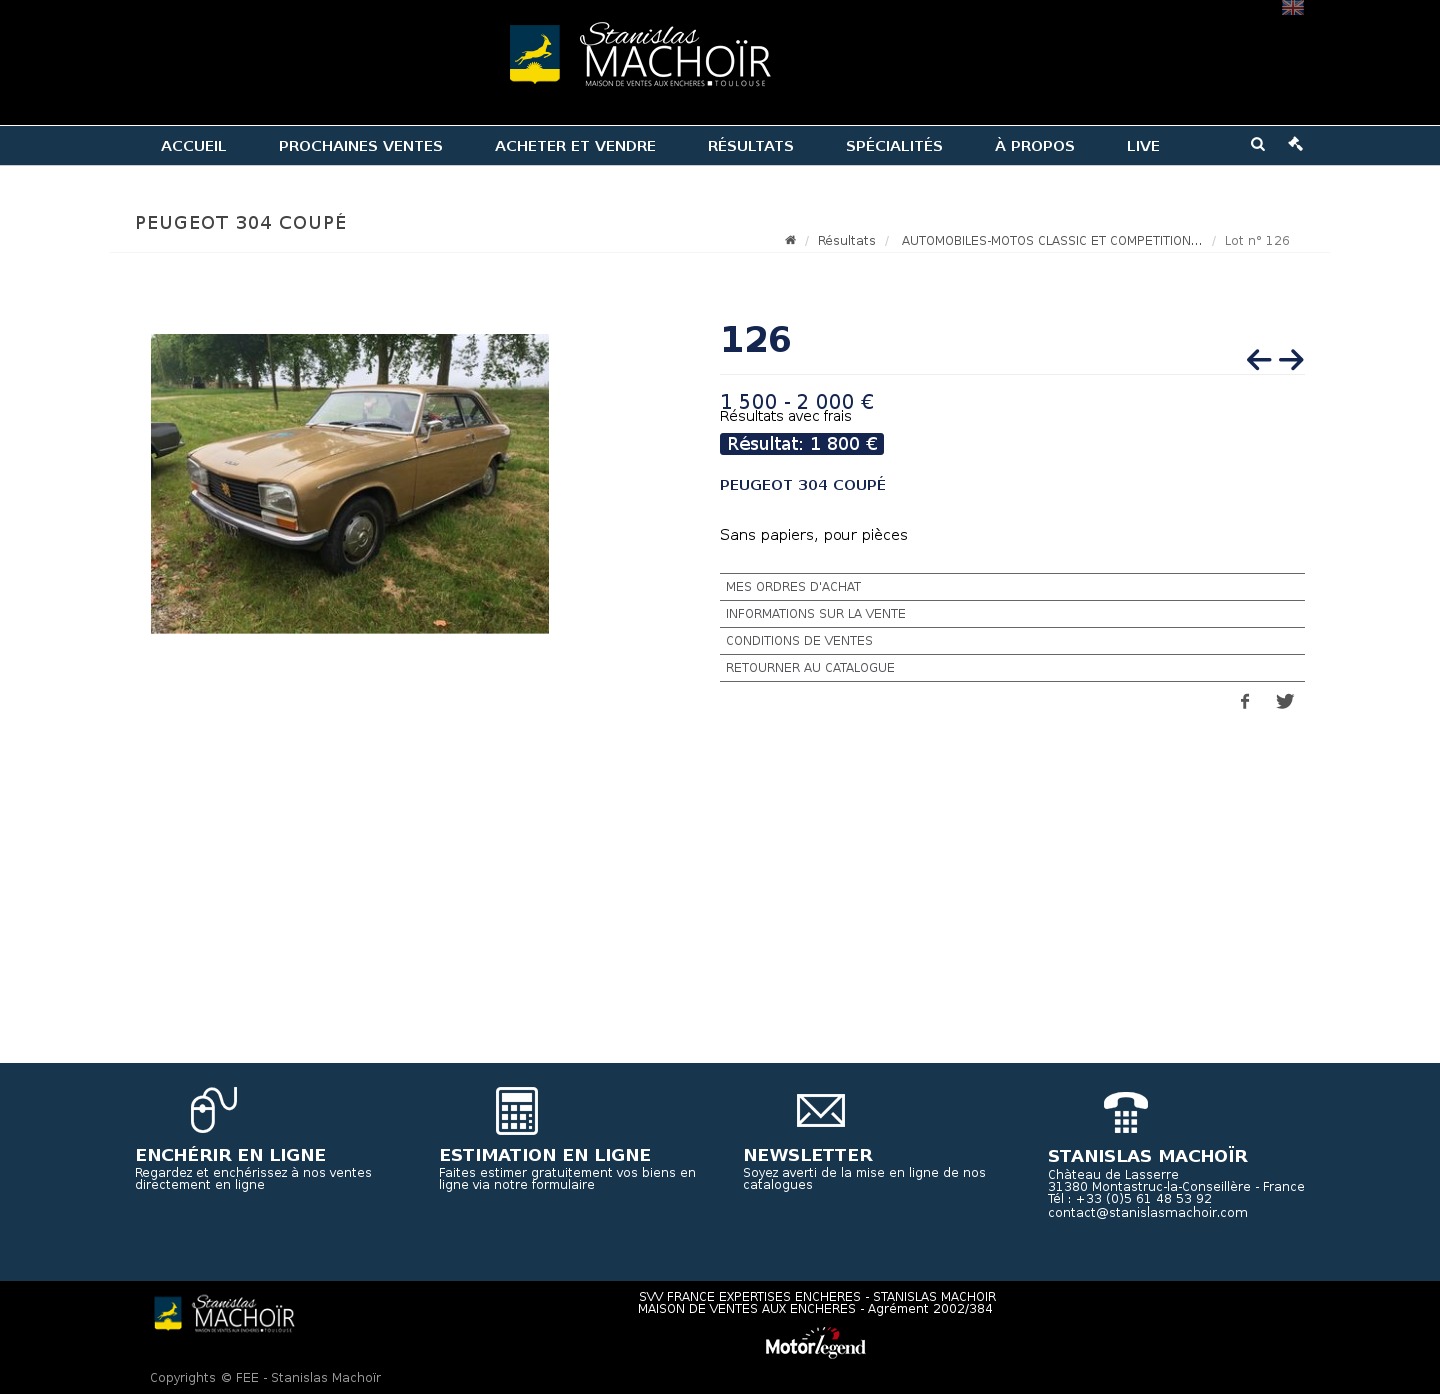Viewport: 1440px width, 1394px height.
Task: Open the Accueil menu
Action: coord(193,146)
